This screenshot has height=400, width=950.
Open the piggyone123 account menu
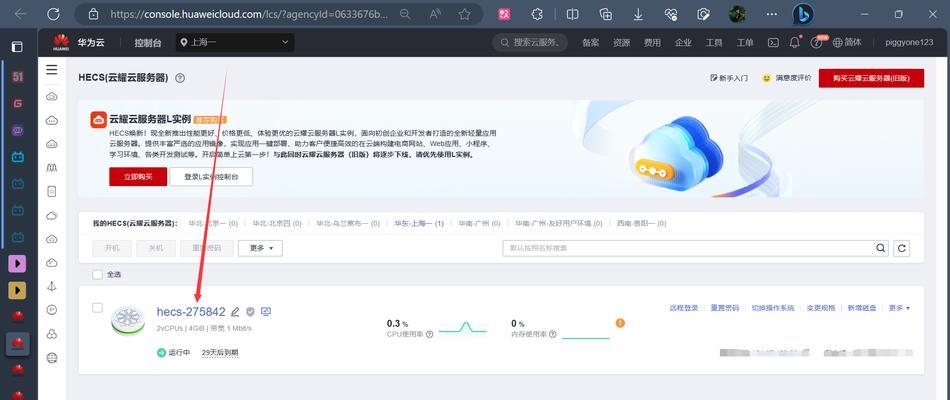909,42
